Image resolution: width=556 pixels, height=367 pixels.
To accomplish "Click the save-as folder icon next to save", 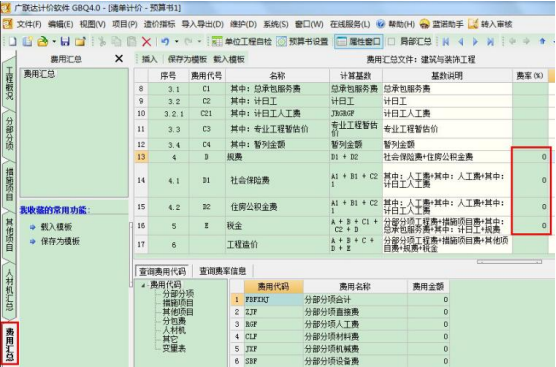I will pos(80,41).
